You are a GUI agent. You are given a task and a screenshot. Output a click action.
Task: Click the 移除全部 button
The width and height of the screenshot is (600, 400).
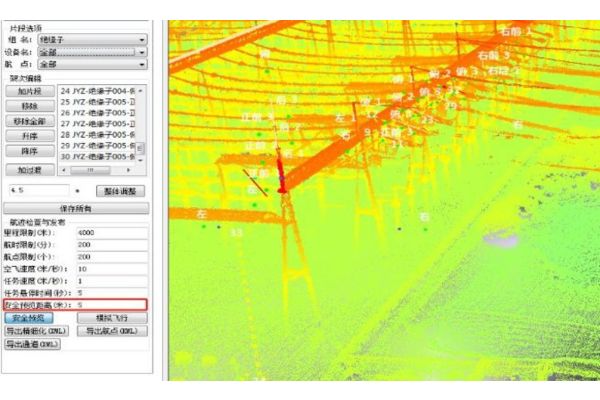(29, 121)
